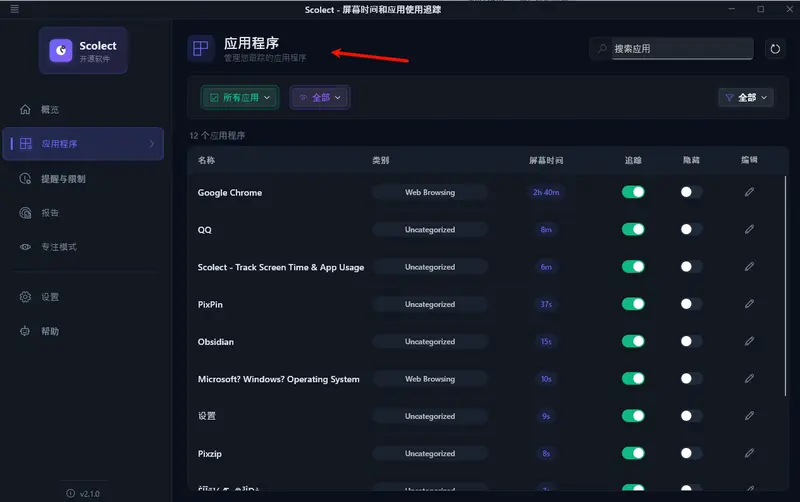Click the Scolect logo card
The height and width of the screenshot is (502, 800).
pyautogui.click(x=83, y=51)
